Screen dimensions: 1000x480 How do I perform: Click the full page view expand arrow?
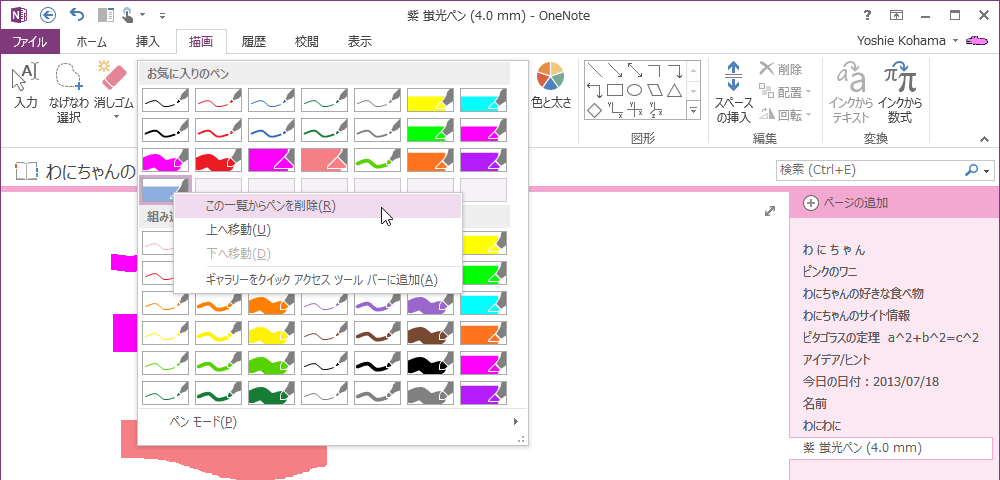tap(770, 211)
